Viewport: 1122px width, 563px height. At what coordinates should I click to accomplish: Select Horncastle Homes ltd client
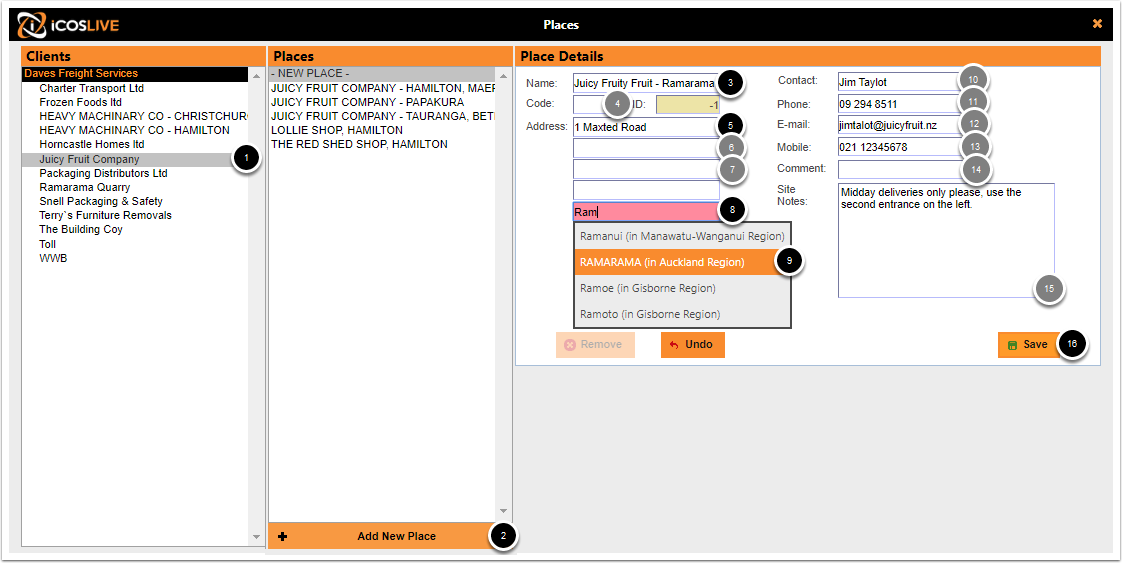(92, 145)
